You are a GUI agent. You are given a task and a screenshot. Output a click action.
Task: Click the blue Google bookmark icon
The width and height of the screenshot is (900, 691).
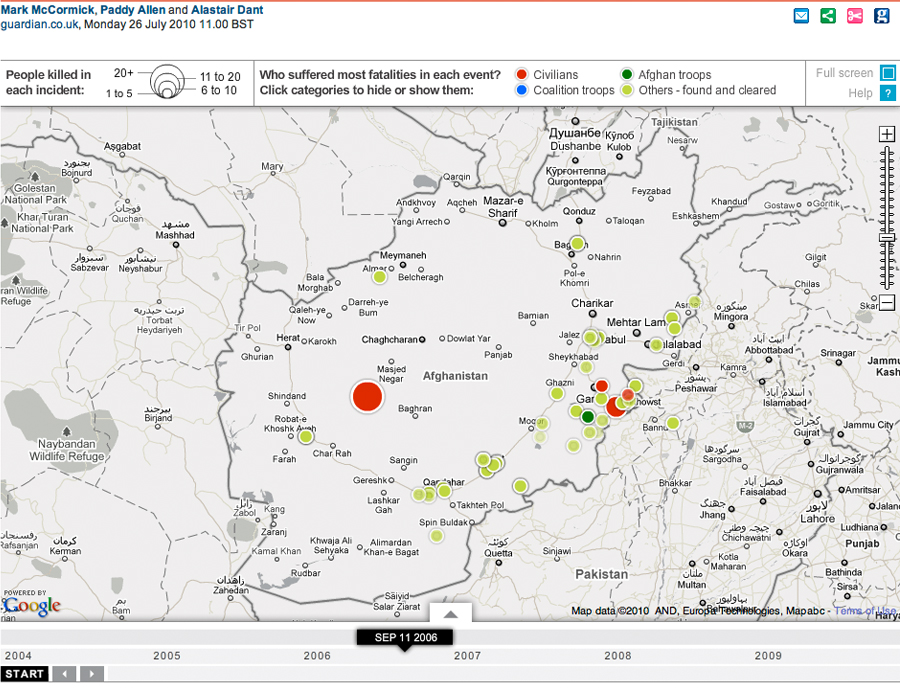(x=881, y=15)
